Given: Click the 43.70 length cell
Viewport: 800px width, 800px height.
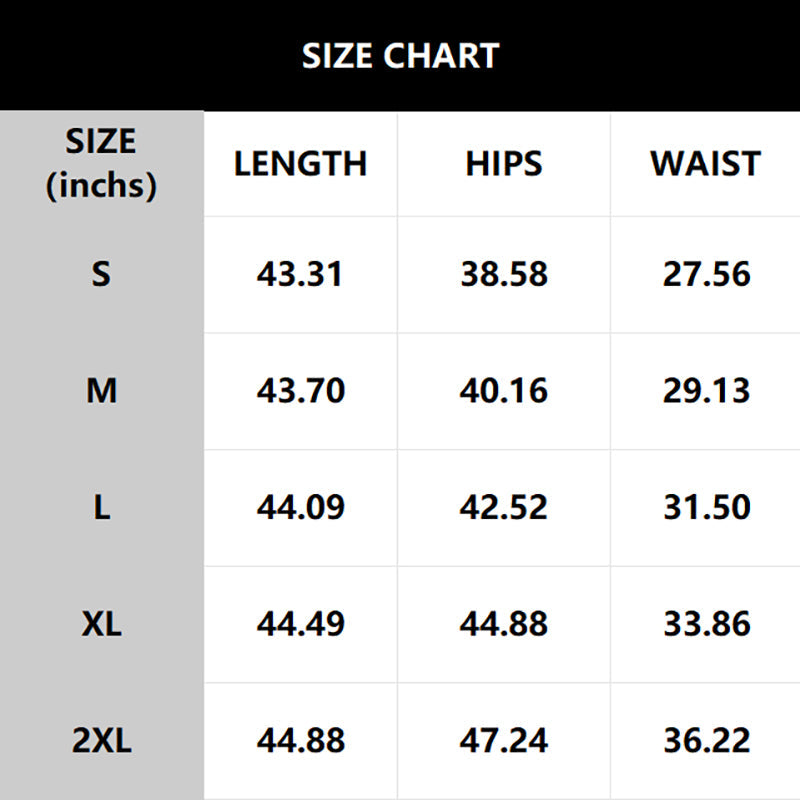Looking at the screenshot, I should click(300, 391).
